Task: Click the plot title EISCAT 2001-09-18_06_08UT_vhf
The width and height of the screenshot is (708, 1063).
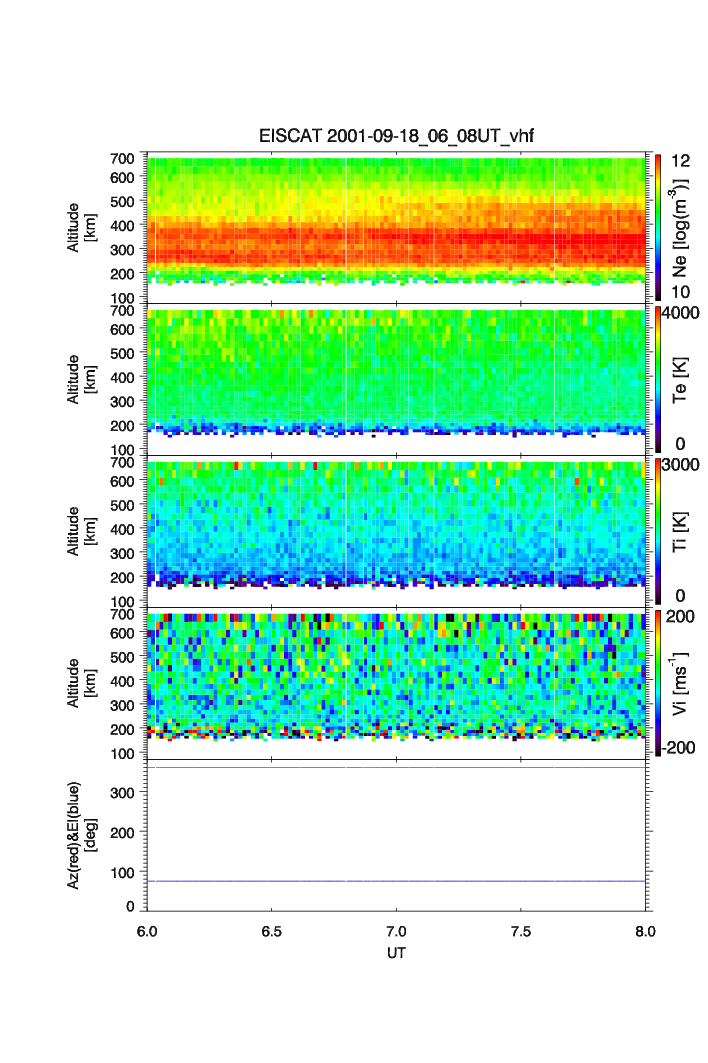Action: coord(397,137)
